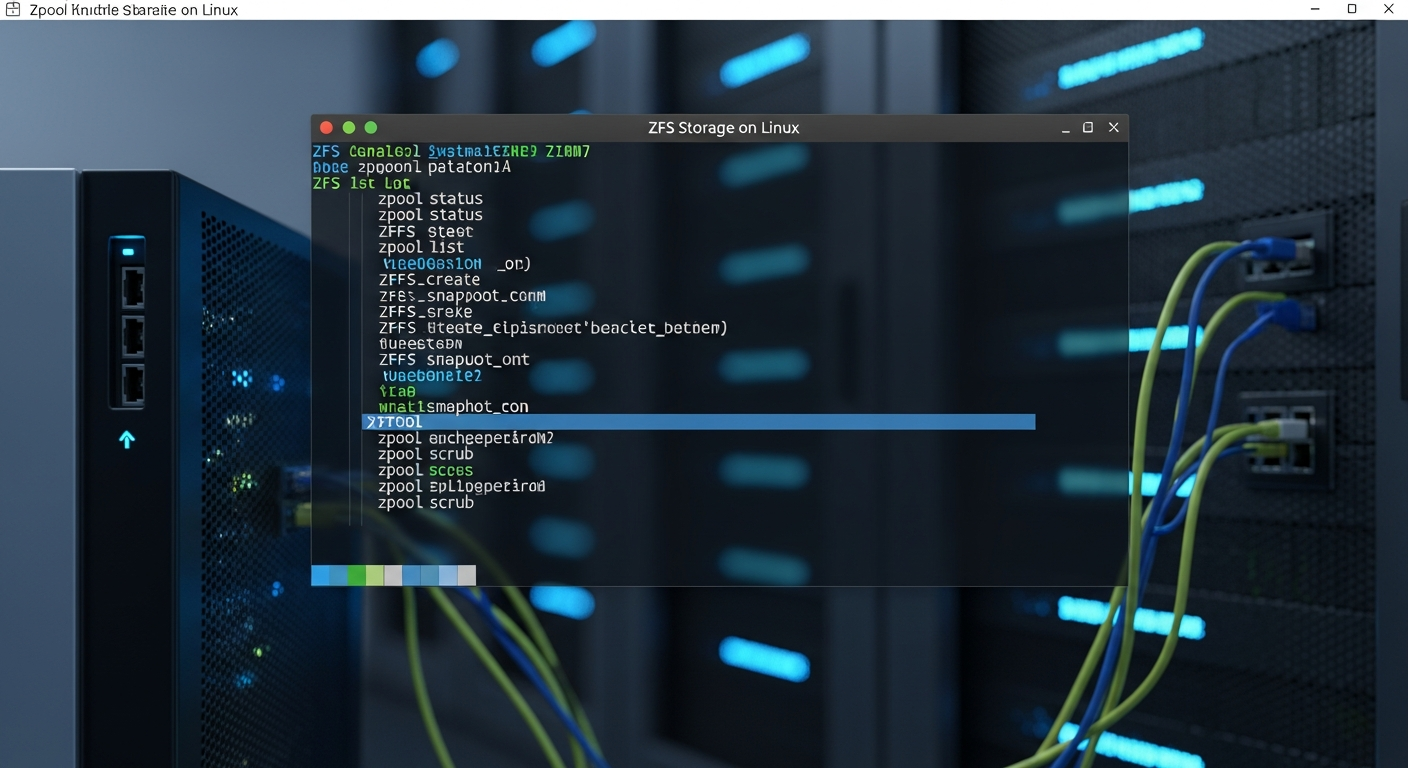Click the arrow glyph on the highlighted ZFTOOL row
Image resolution: width=1408 pixels, height=768 pixels.
coord(371,421)
